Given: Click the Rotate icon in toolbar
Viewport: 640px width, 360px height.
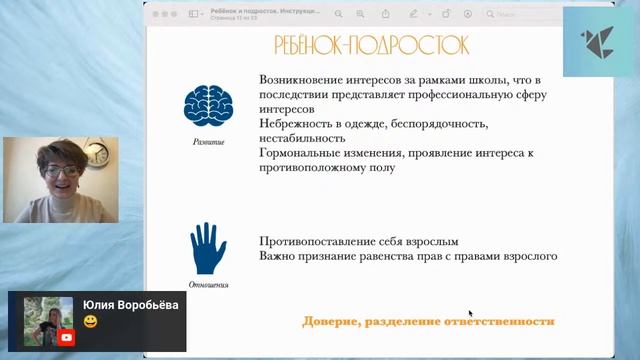Looking at the screenshot, I should tap(446, 14).
